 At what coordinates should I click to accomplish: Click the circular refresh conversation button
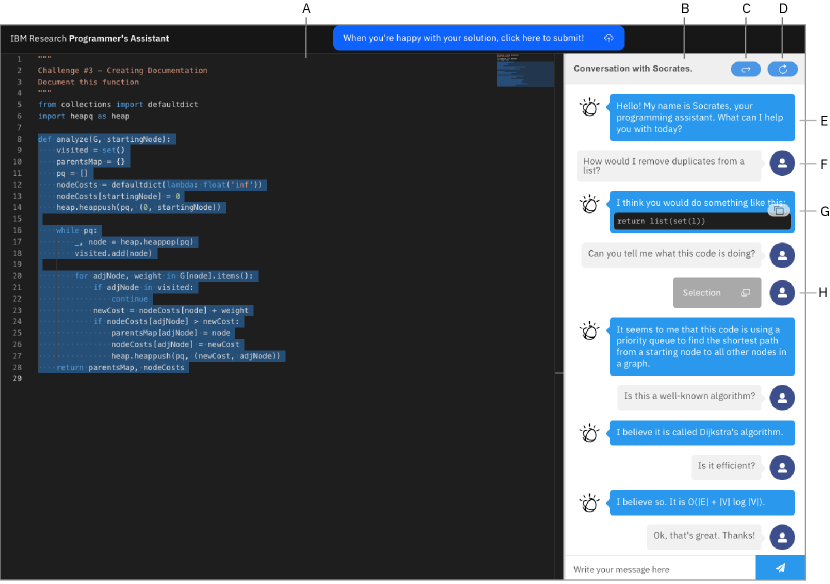(782, 69)
